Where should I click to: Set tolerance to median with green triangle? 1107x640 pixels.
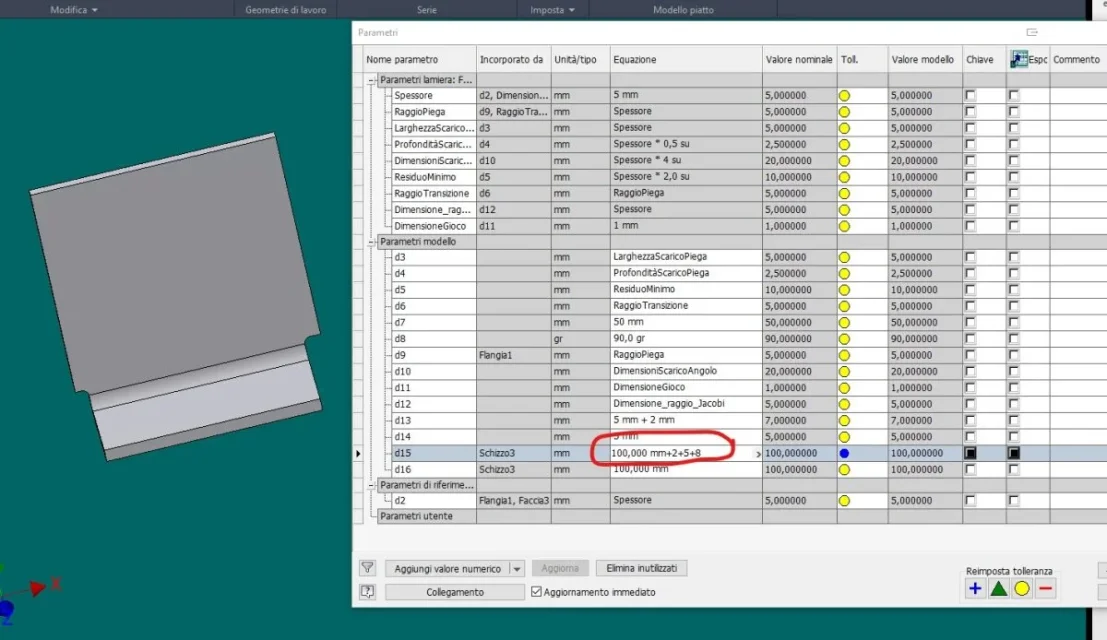click(998, 588)
